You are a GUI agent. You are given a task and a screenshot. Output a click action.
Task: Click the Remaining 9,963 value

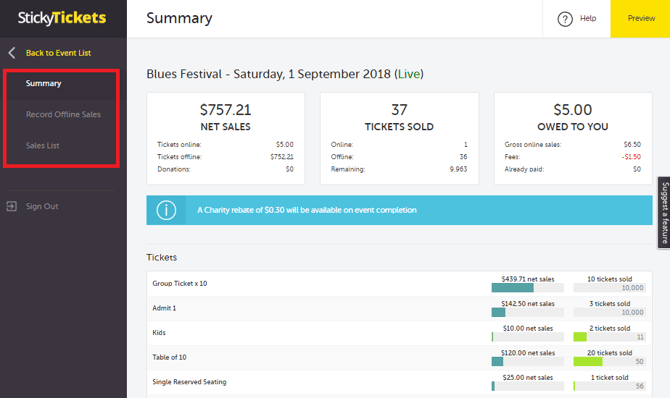(458, 169)
